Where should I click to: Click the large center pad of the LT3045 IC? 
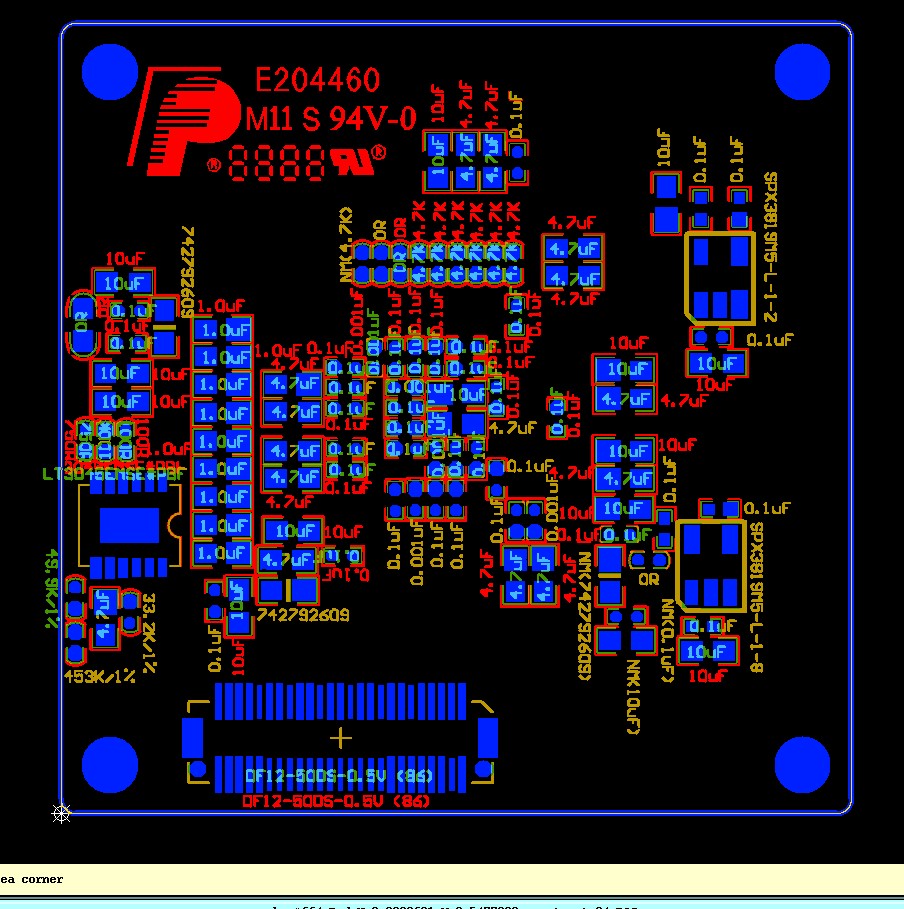pyautogui.click(x=129, y=525)
